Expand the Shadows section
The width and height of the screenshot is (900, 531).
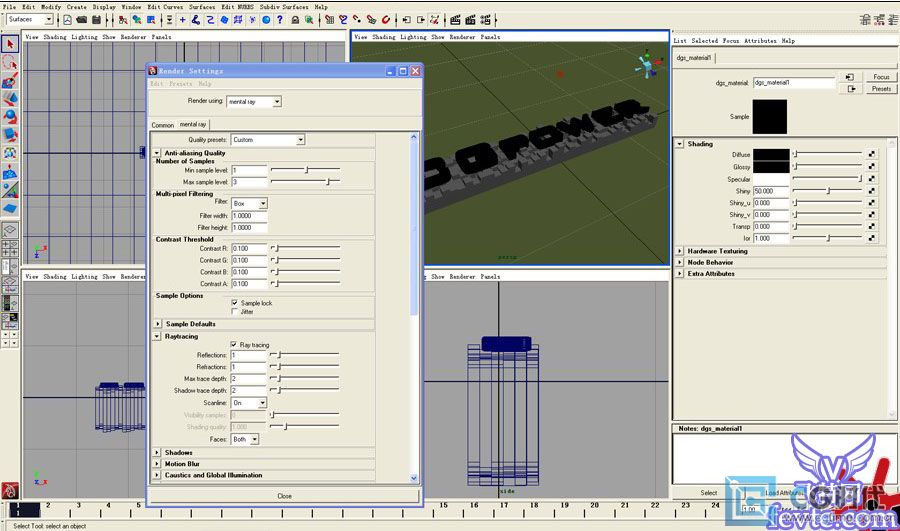(157, 452)
